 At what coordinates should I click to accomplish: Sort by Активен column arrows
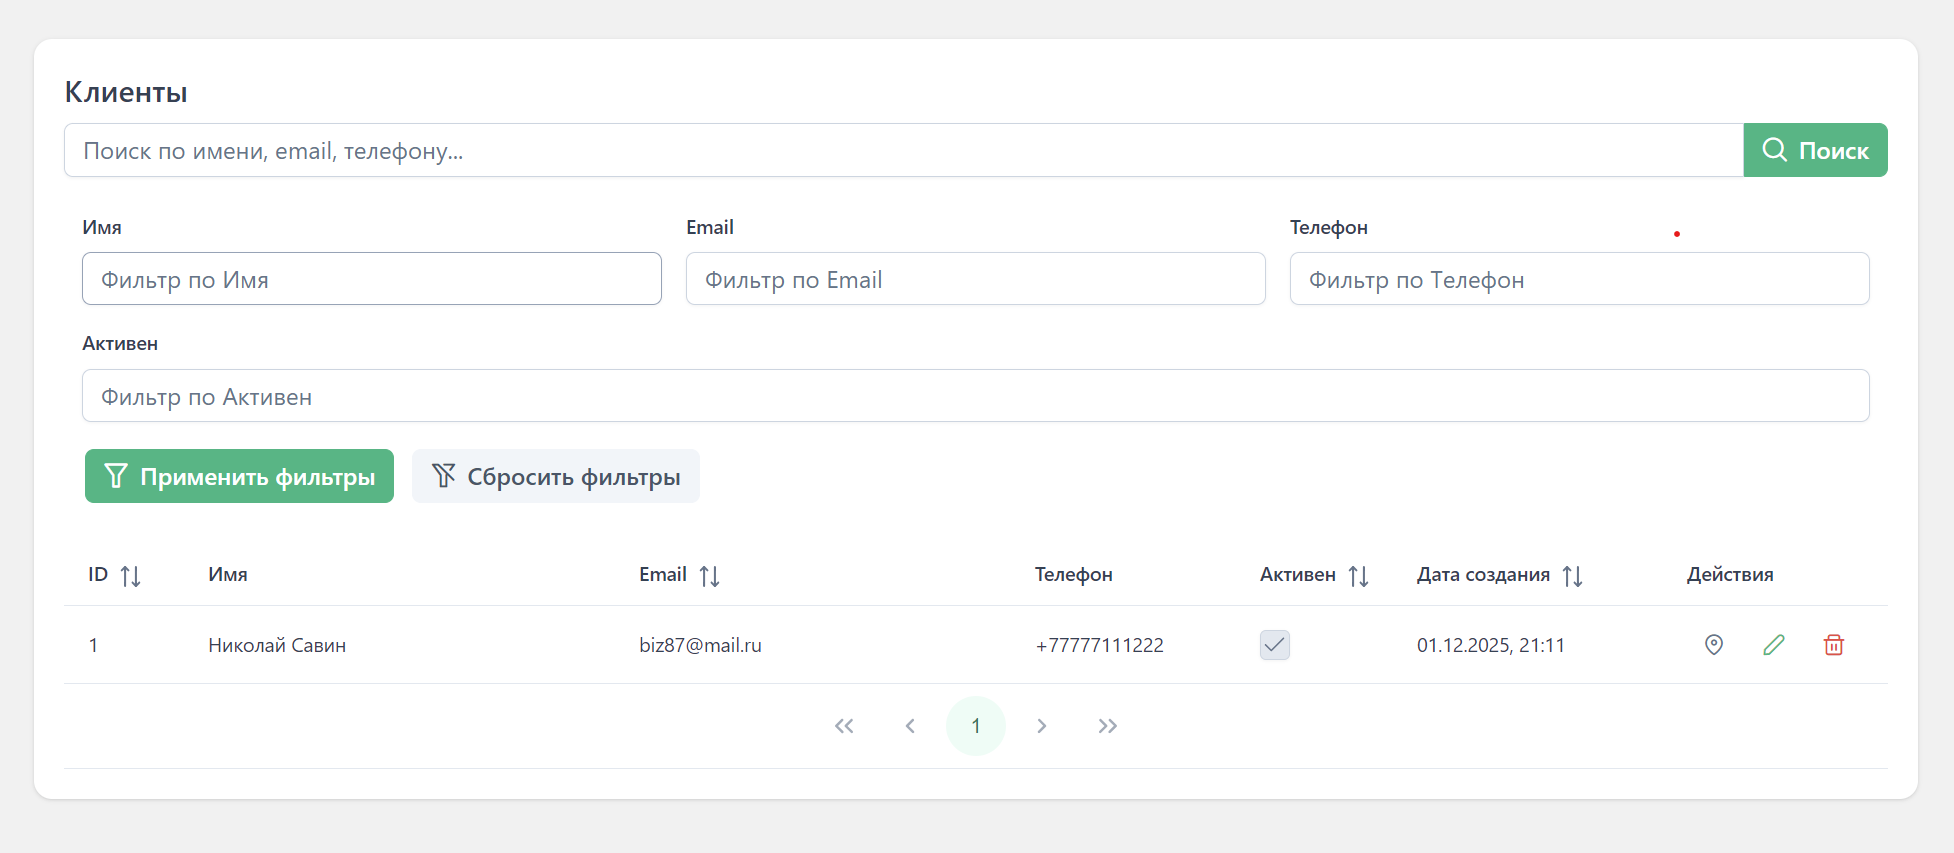pos(1358,576)
